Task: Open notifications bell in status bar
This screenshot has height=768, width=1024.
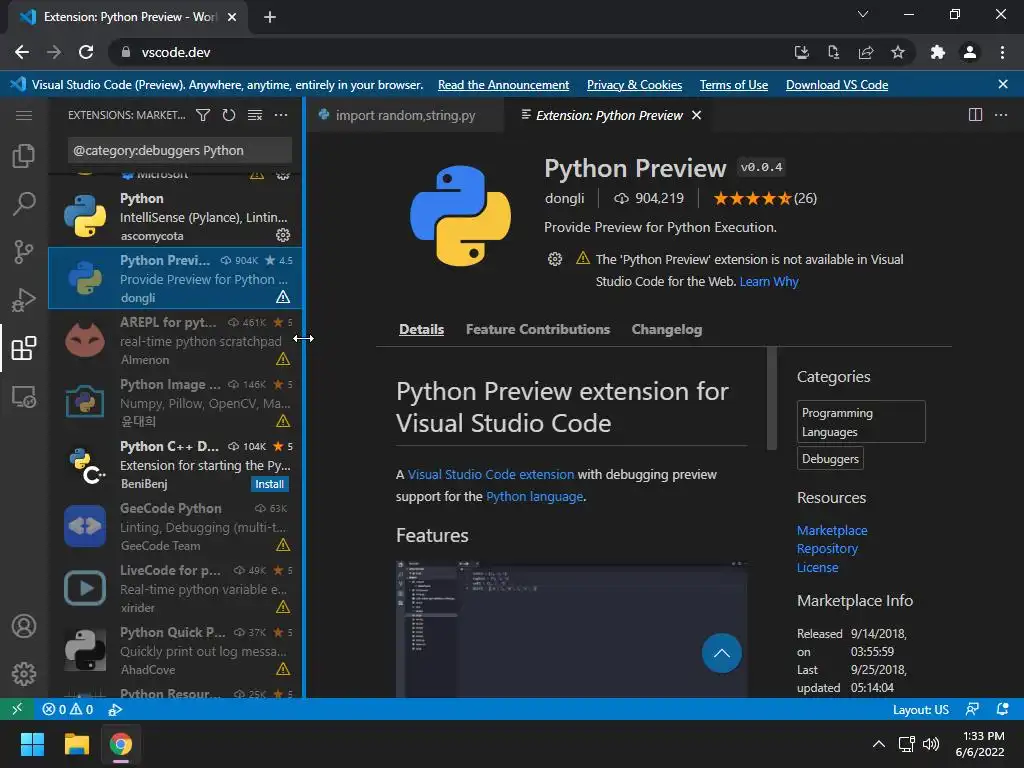Action: (1002, 709)
